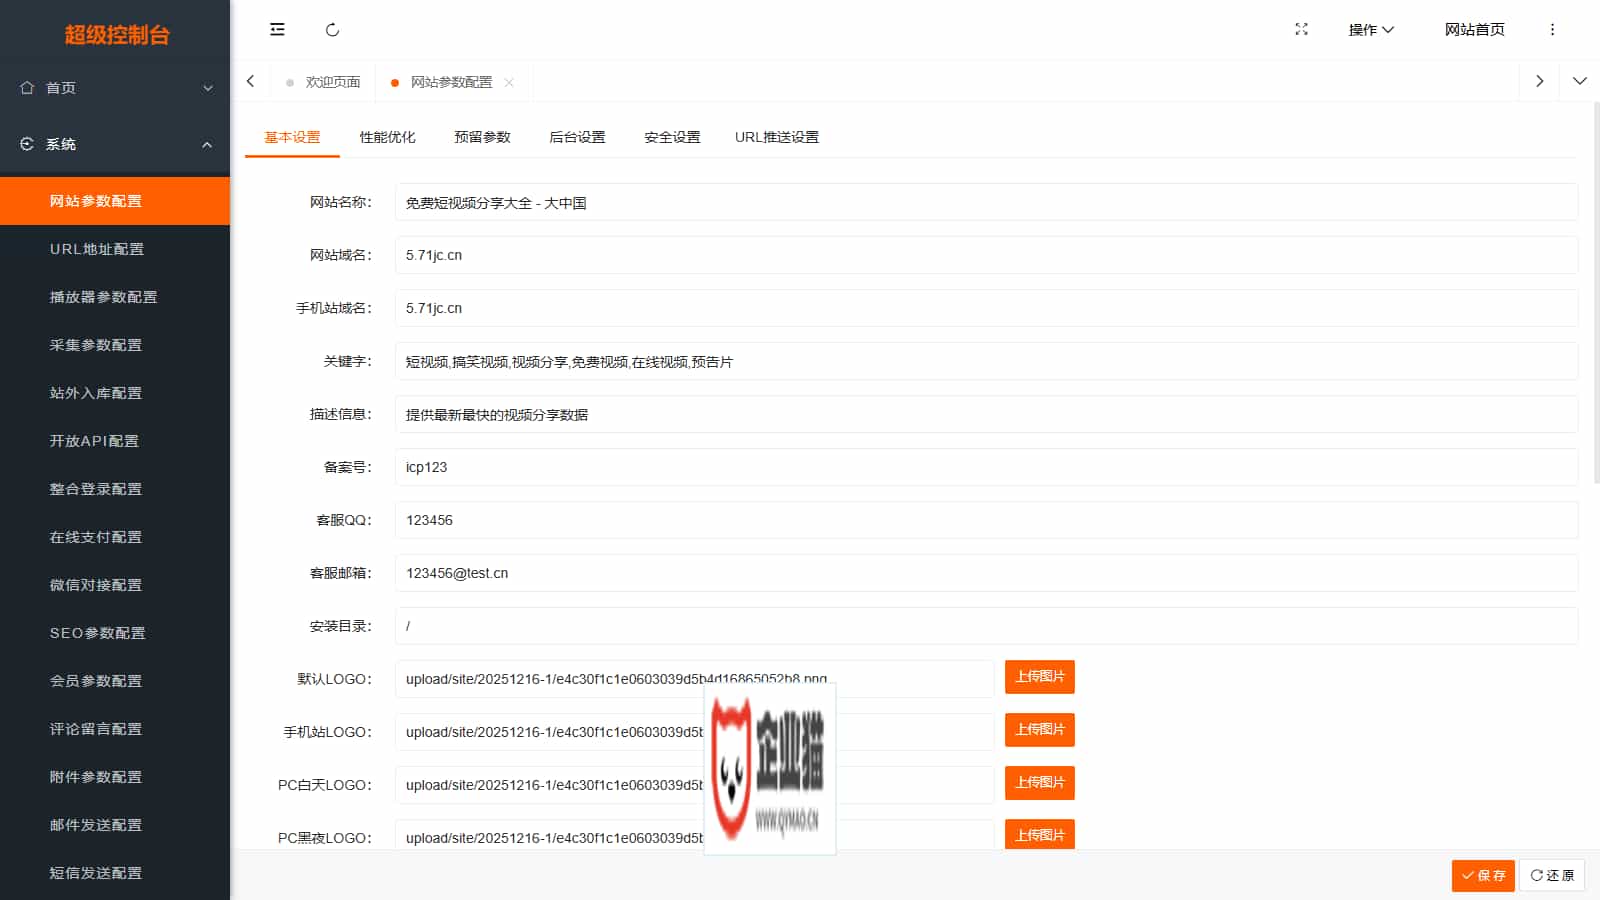Toggle fullscreen mode icon

[x=1301, y=29]
